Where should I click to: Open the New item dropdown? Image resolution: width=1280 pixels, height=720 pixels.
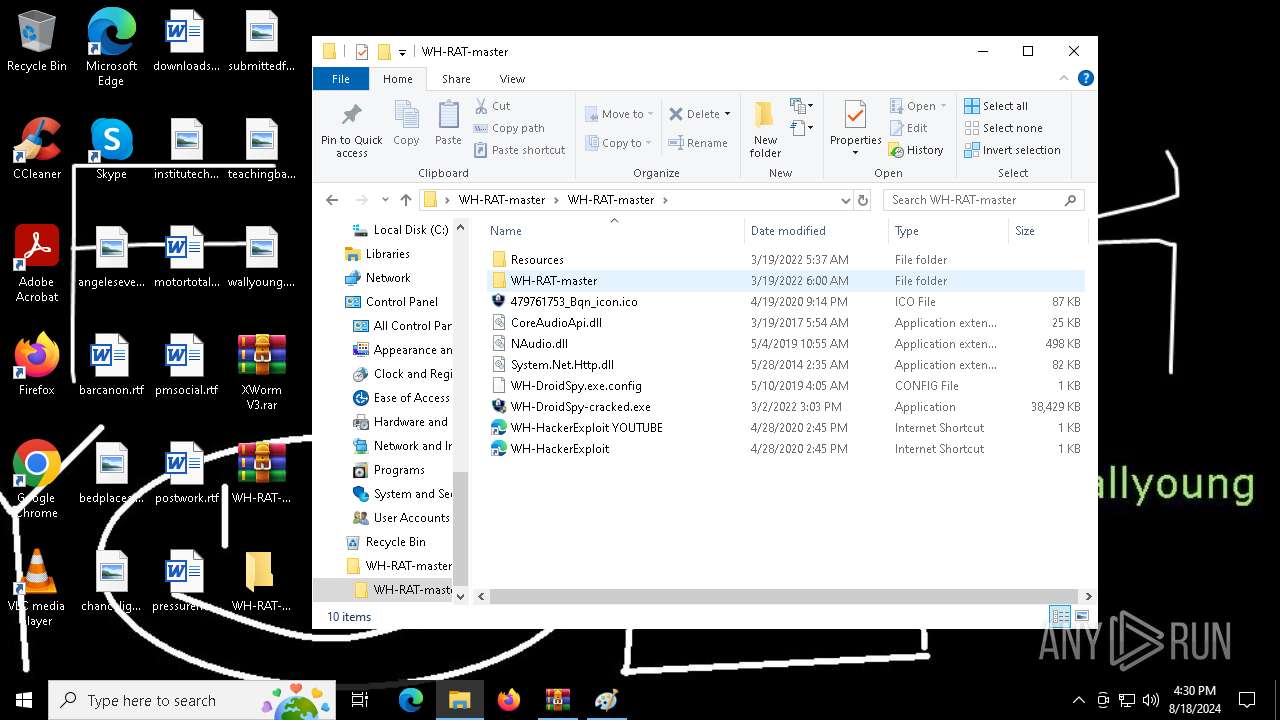pos(800,106)
